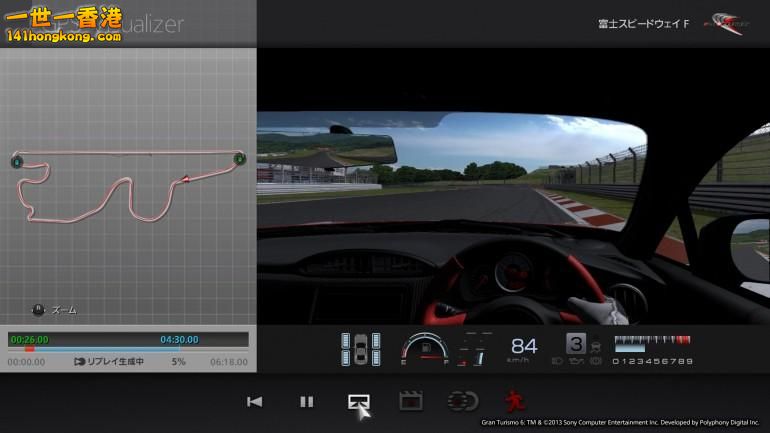Click the replay timeline progress bar

[128, 349]
